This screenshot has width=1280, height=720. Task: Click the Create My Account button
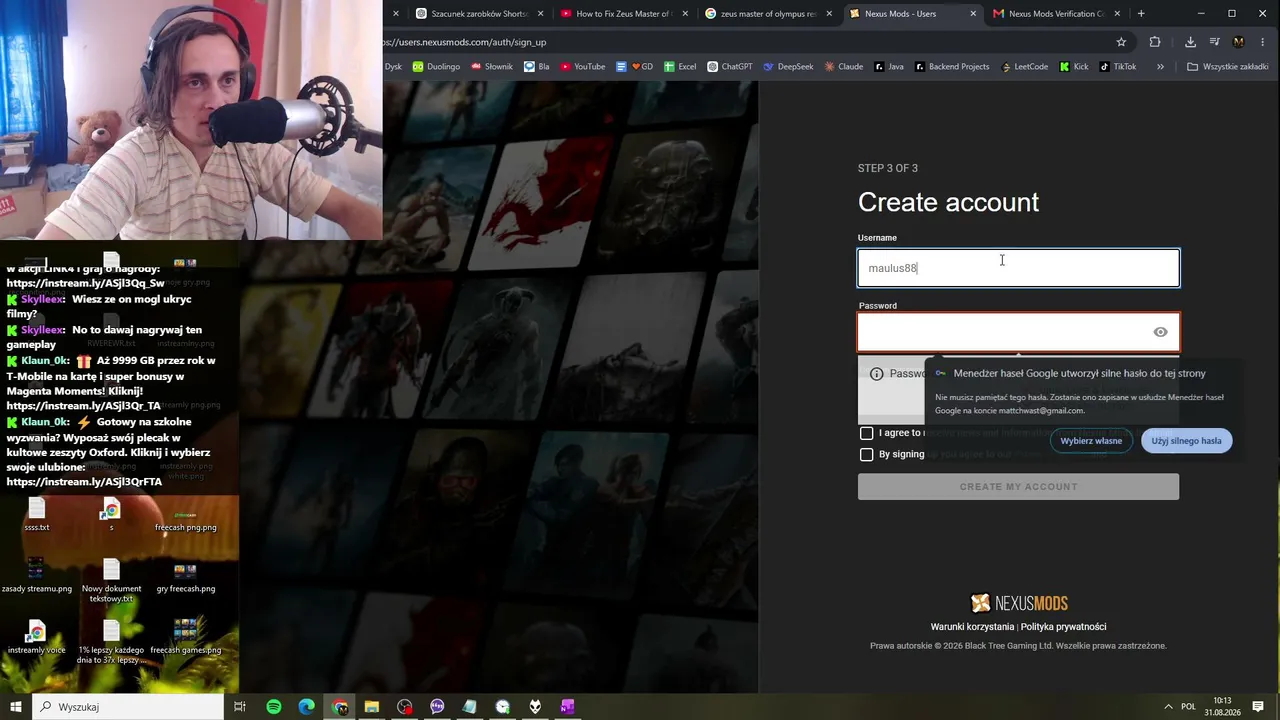1018,487
